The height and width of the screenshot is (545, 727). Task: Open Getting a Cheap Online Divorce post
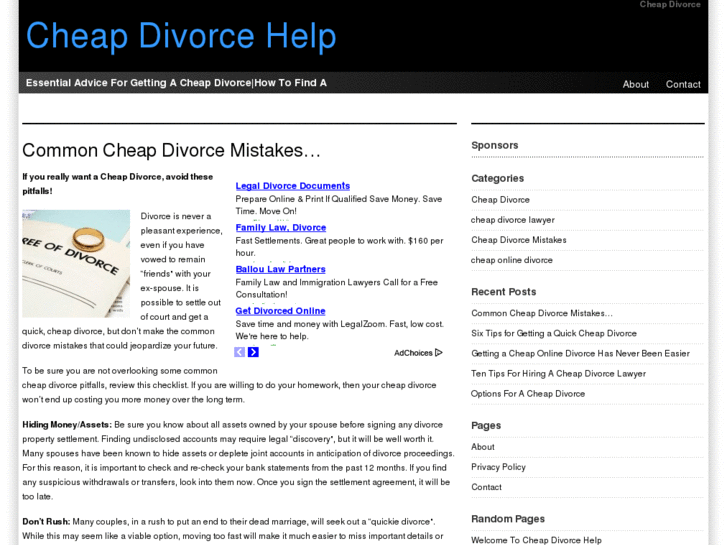(580, 353)
